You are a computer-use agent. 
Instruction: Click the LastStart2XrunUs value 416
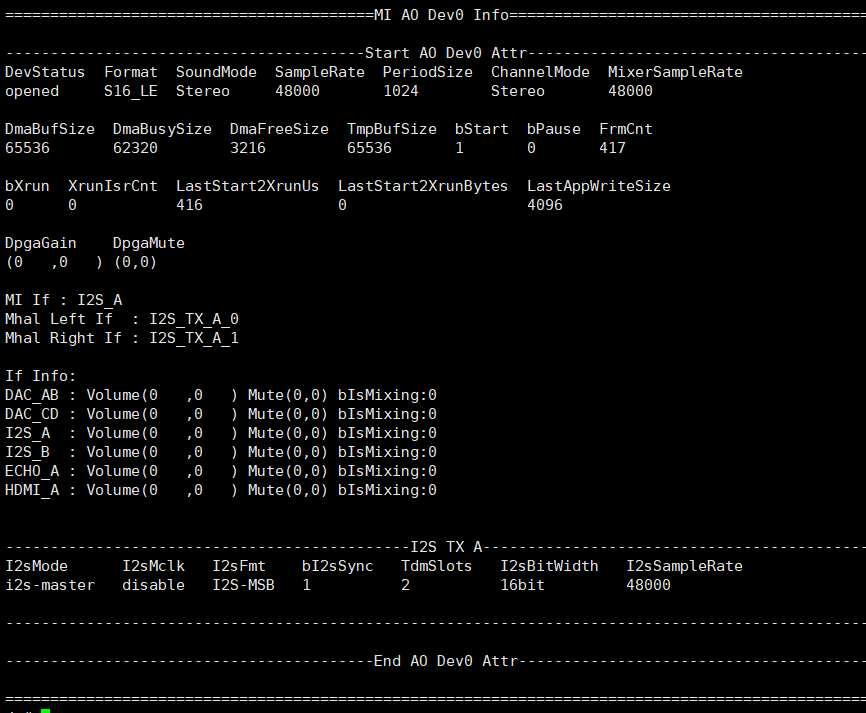click(189, 205)
